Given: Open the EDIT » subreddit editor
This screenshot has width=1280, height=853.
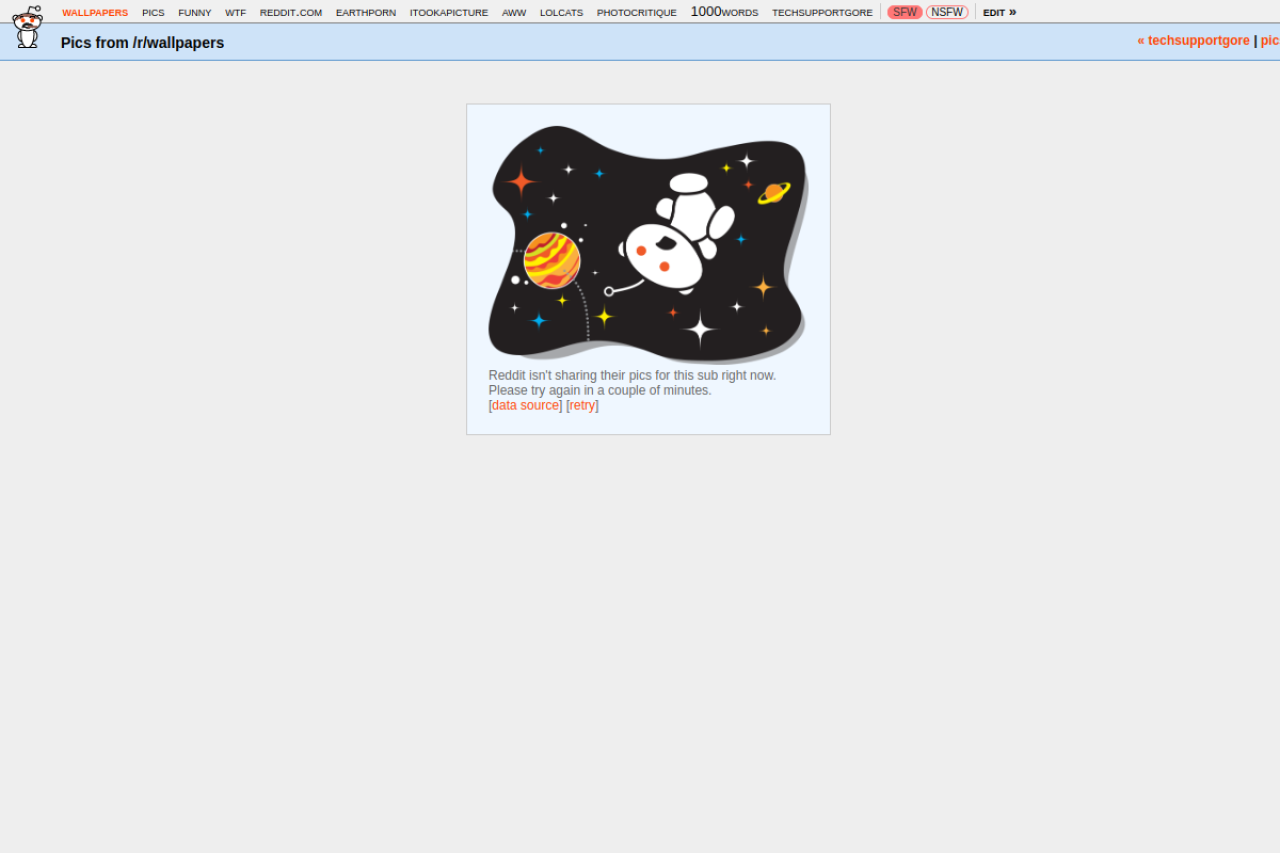Looking at the screenshot, I should pyautogui.click(x=999, y=12).
